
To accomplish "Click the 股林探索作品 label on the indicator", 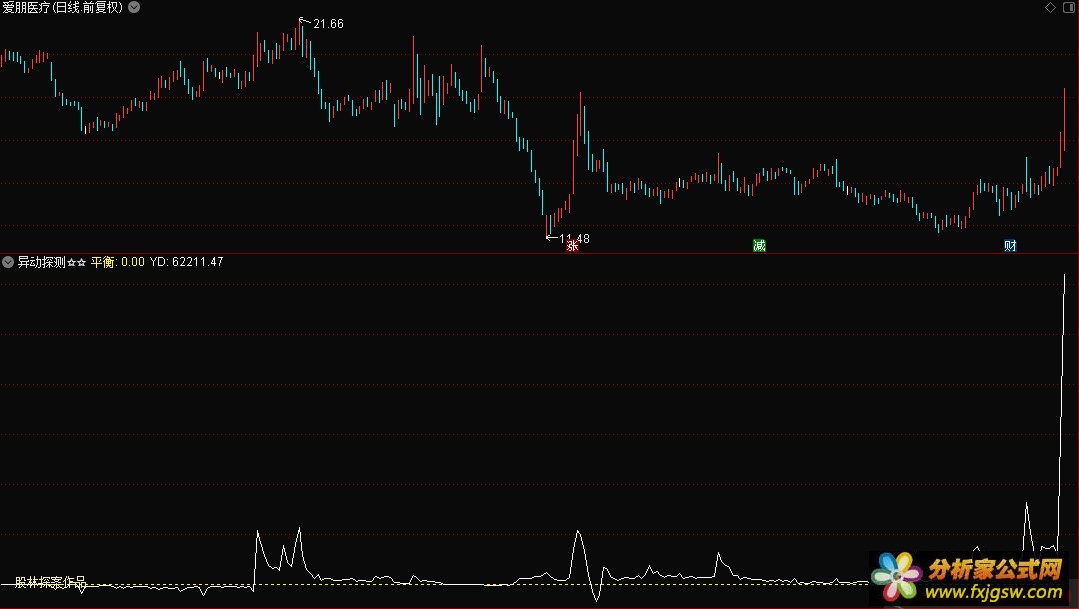I will [50, 583].
